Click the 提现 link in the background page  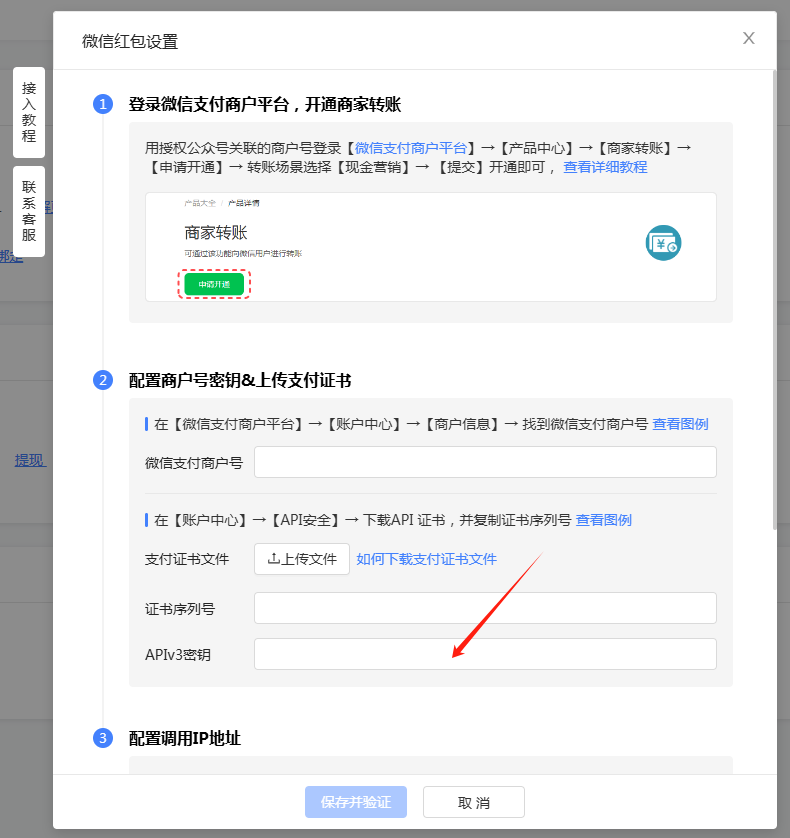30,460
